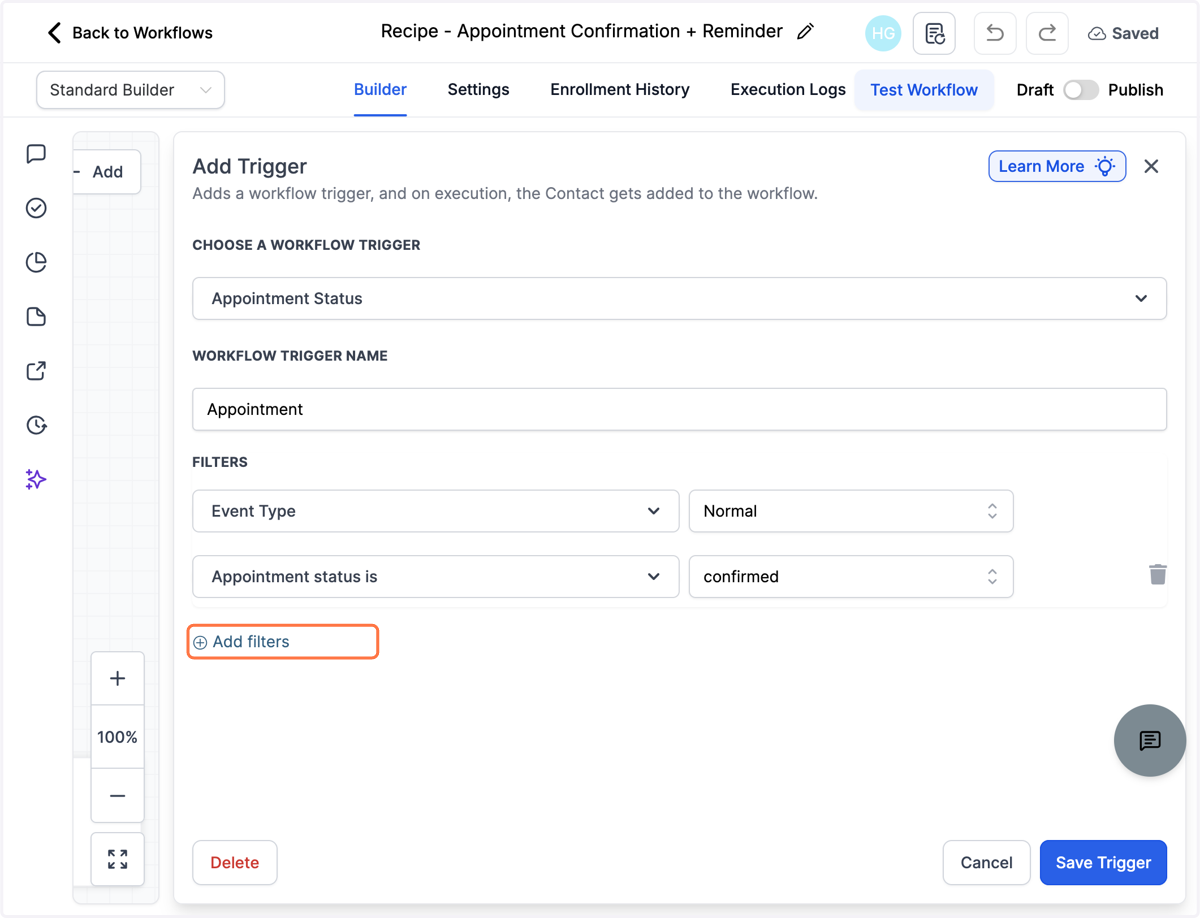Change the confirmed status value selector

pyautogui.click(x=851, y=577)
